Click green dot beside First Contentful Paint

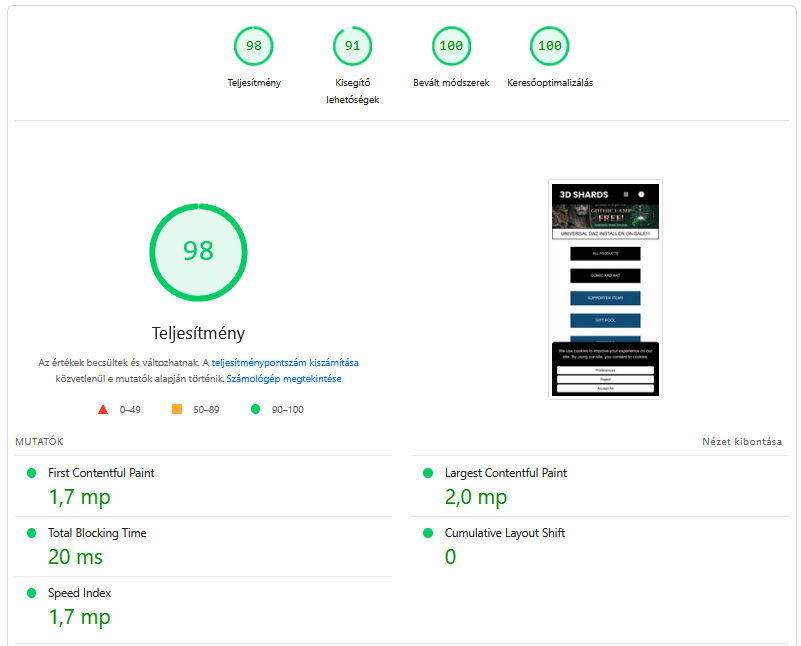click(31, 473)
